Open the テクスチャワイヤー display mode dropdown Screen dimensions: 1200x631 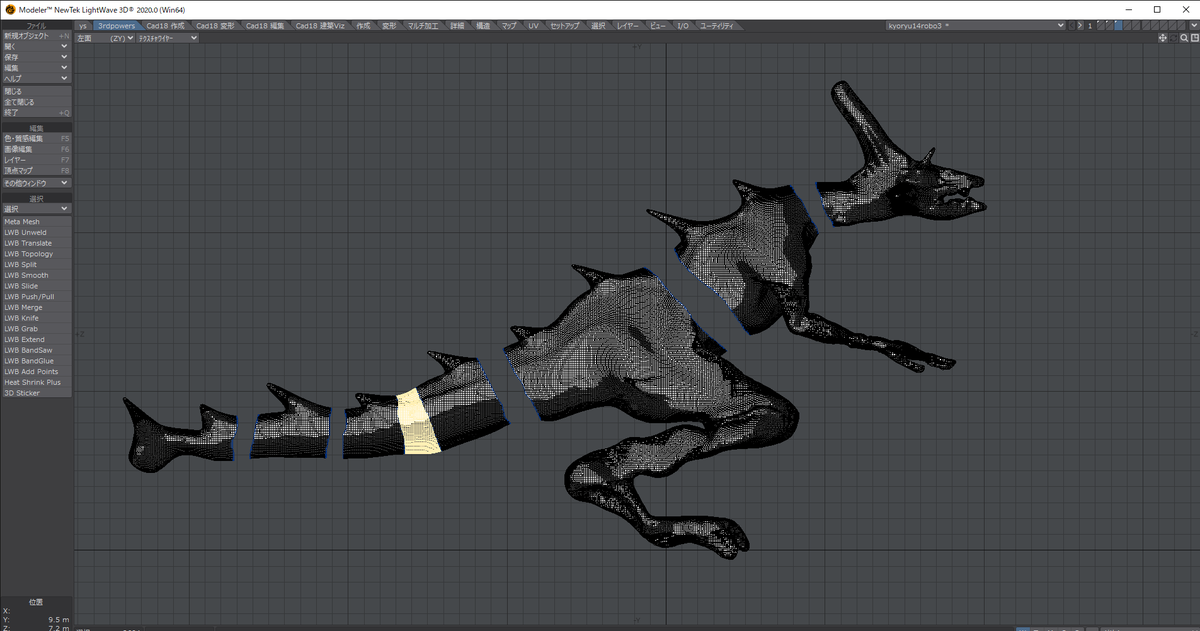[x=167, y=38]
